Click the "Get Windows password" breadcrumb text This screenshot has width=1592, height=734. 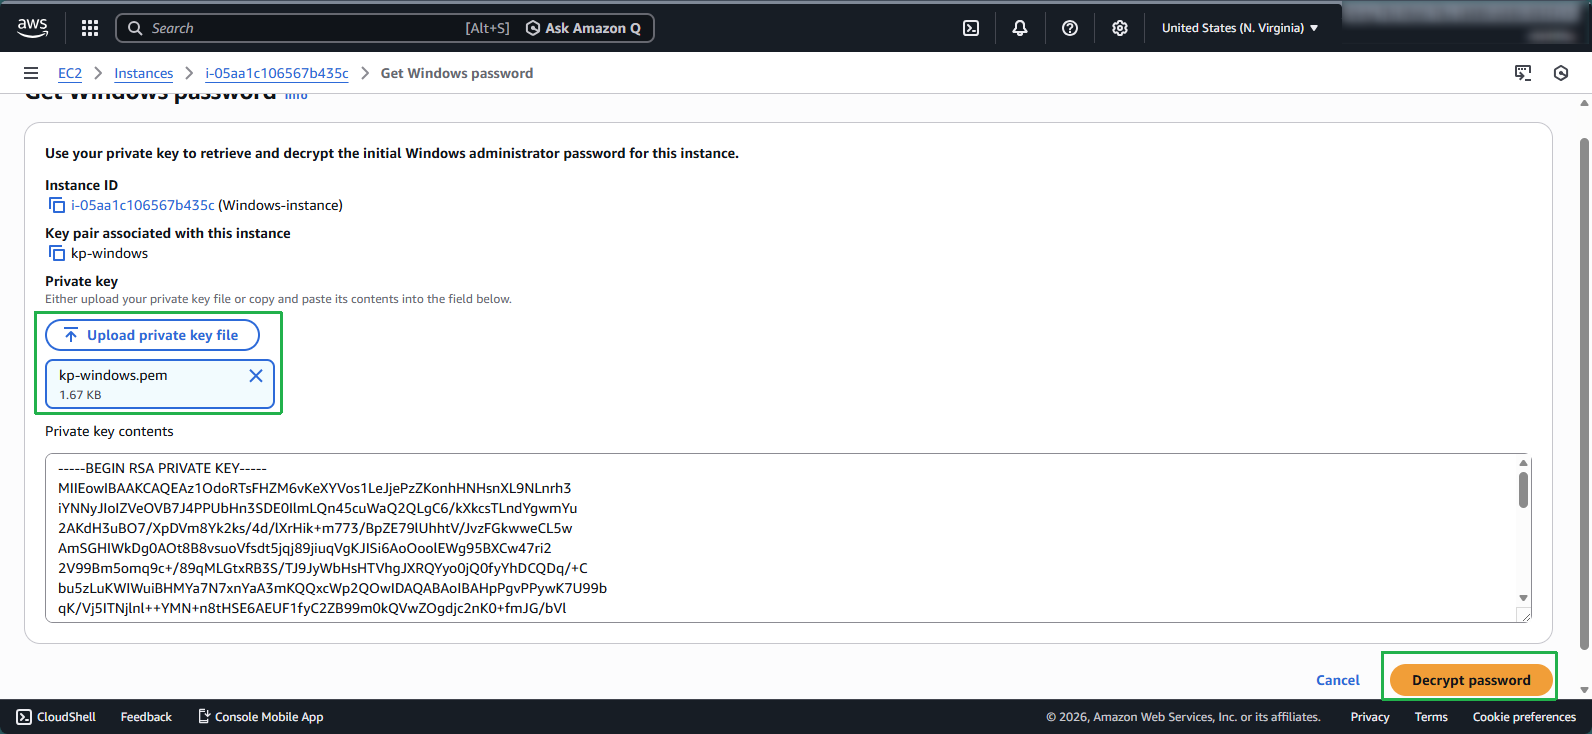(457, 73)
